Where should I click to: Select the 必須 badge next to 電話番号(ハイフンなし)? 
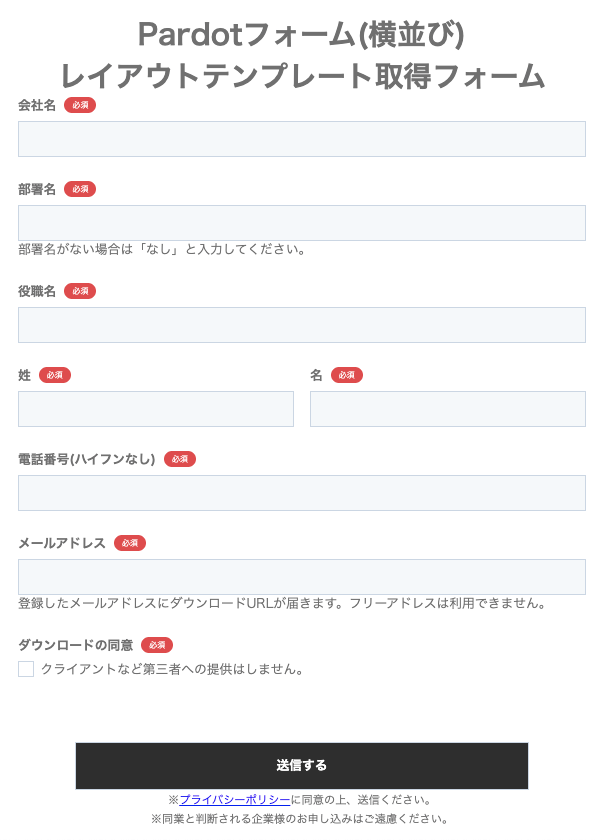point(180,459)
